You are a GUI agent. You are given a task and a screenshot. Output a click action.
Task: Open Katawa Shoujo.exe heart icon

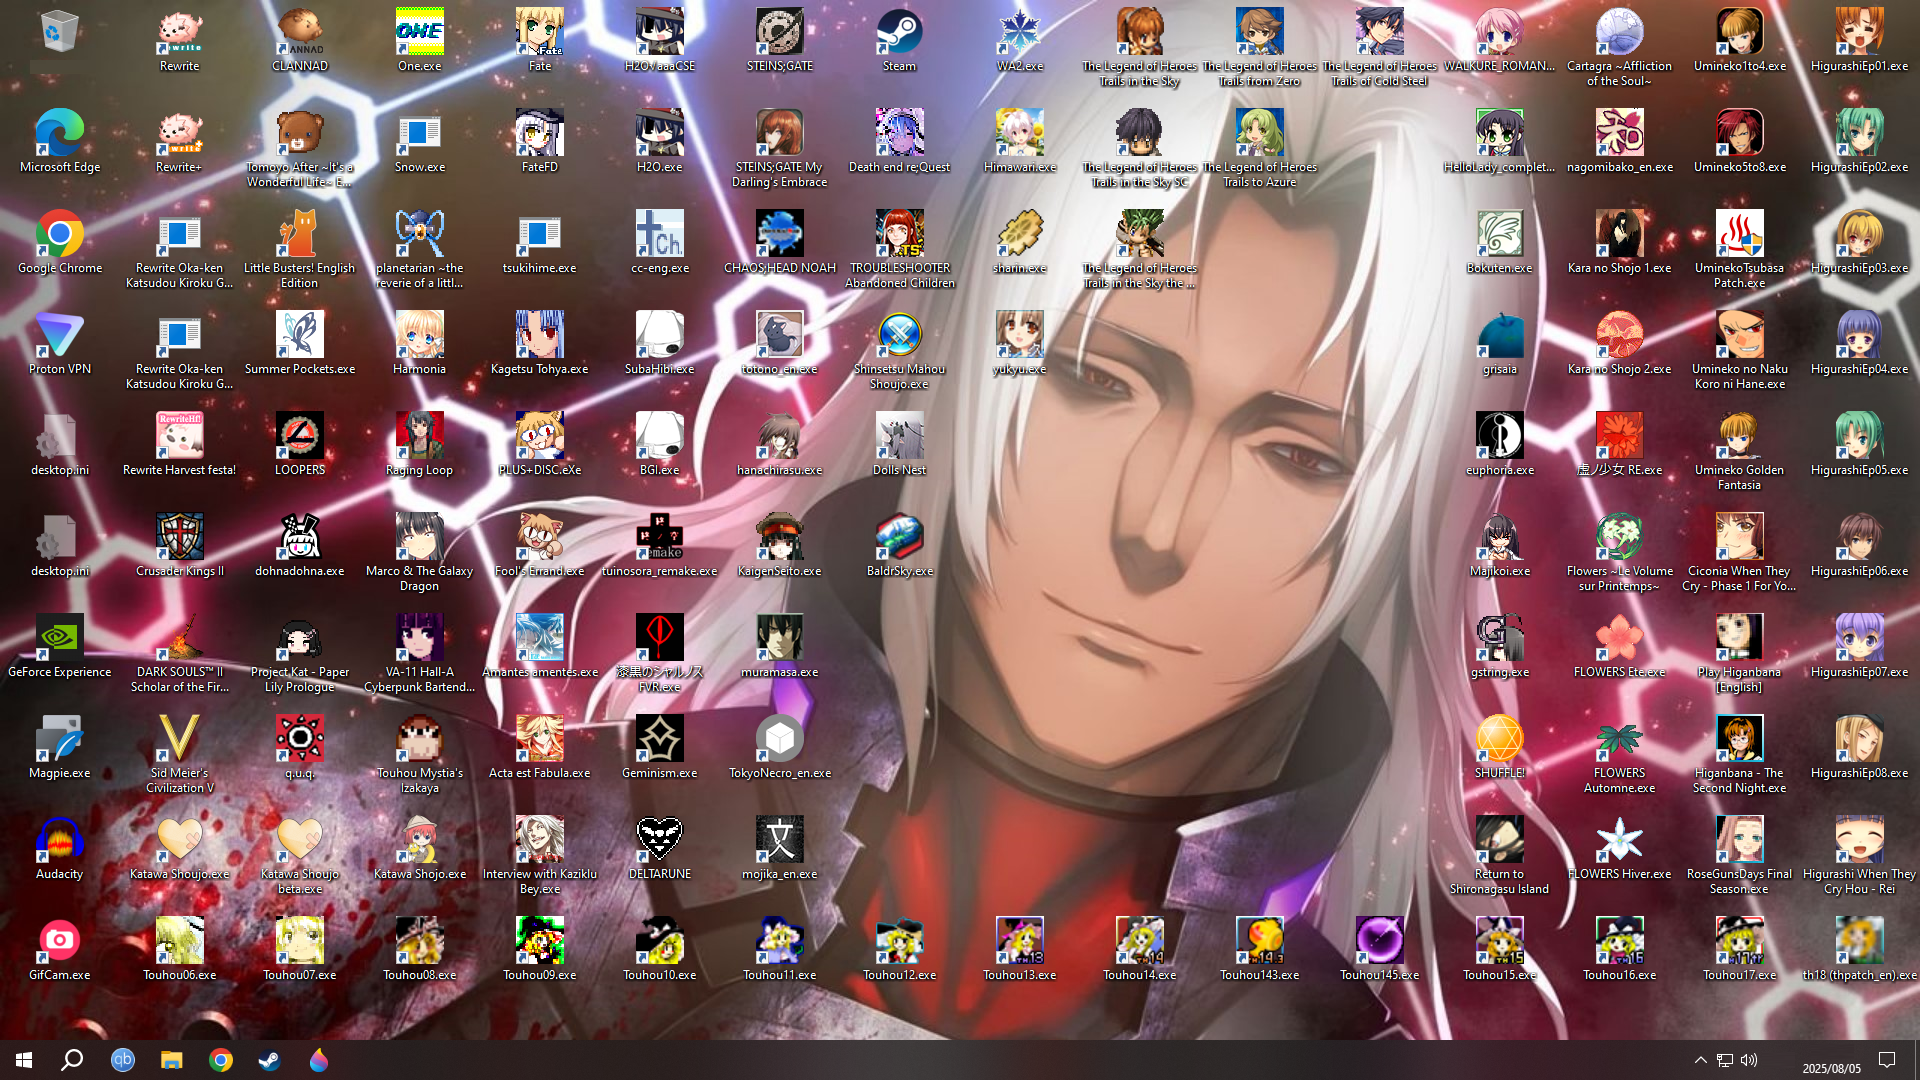pos(180,848)
